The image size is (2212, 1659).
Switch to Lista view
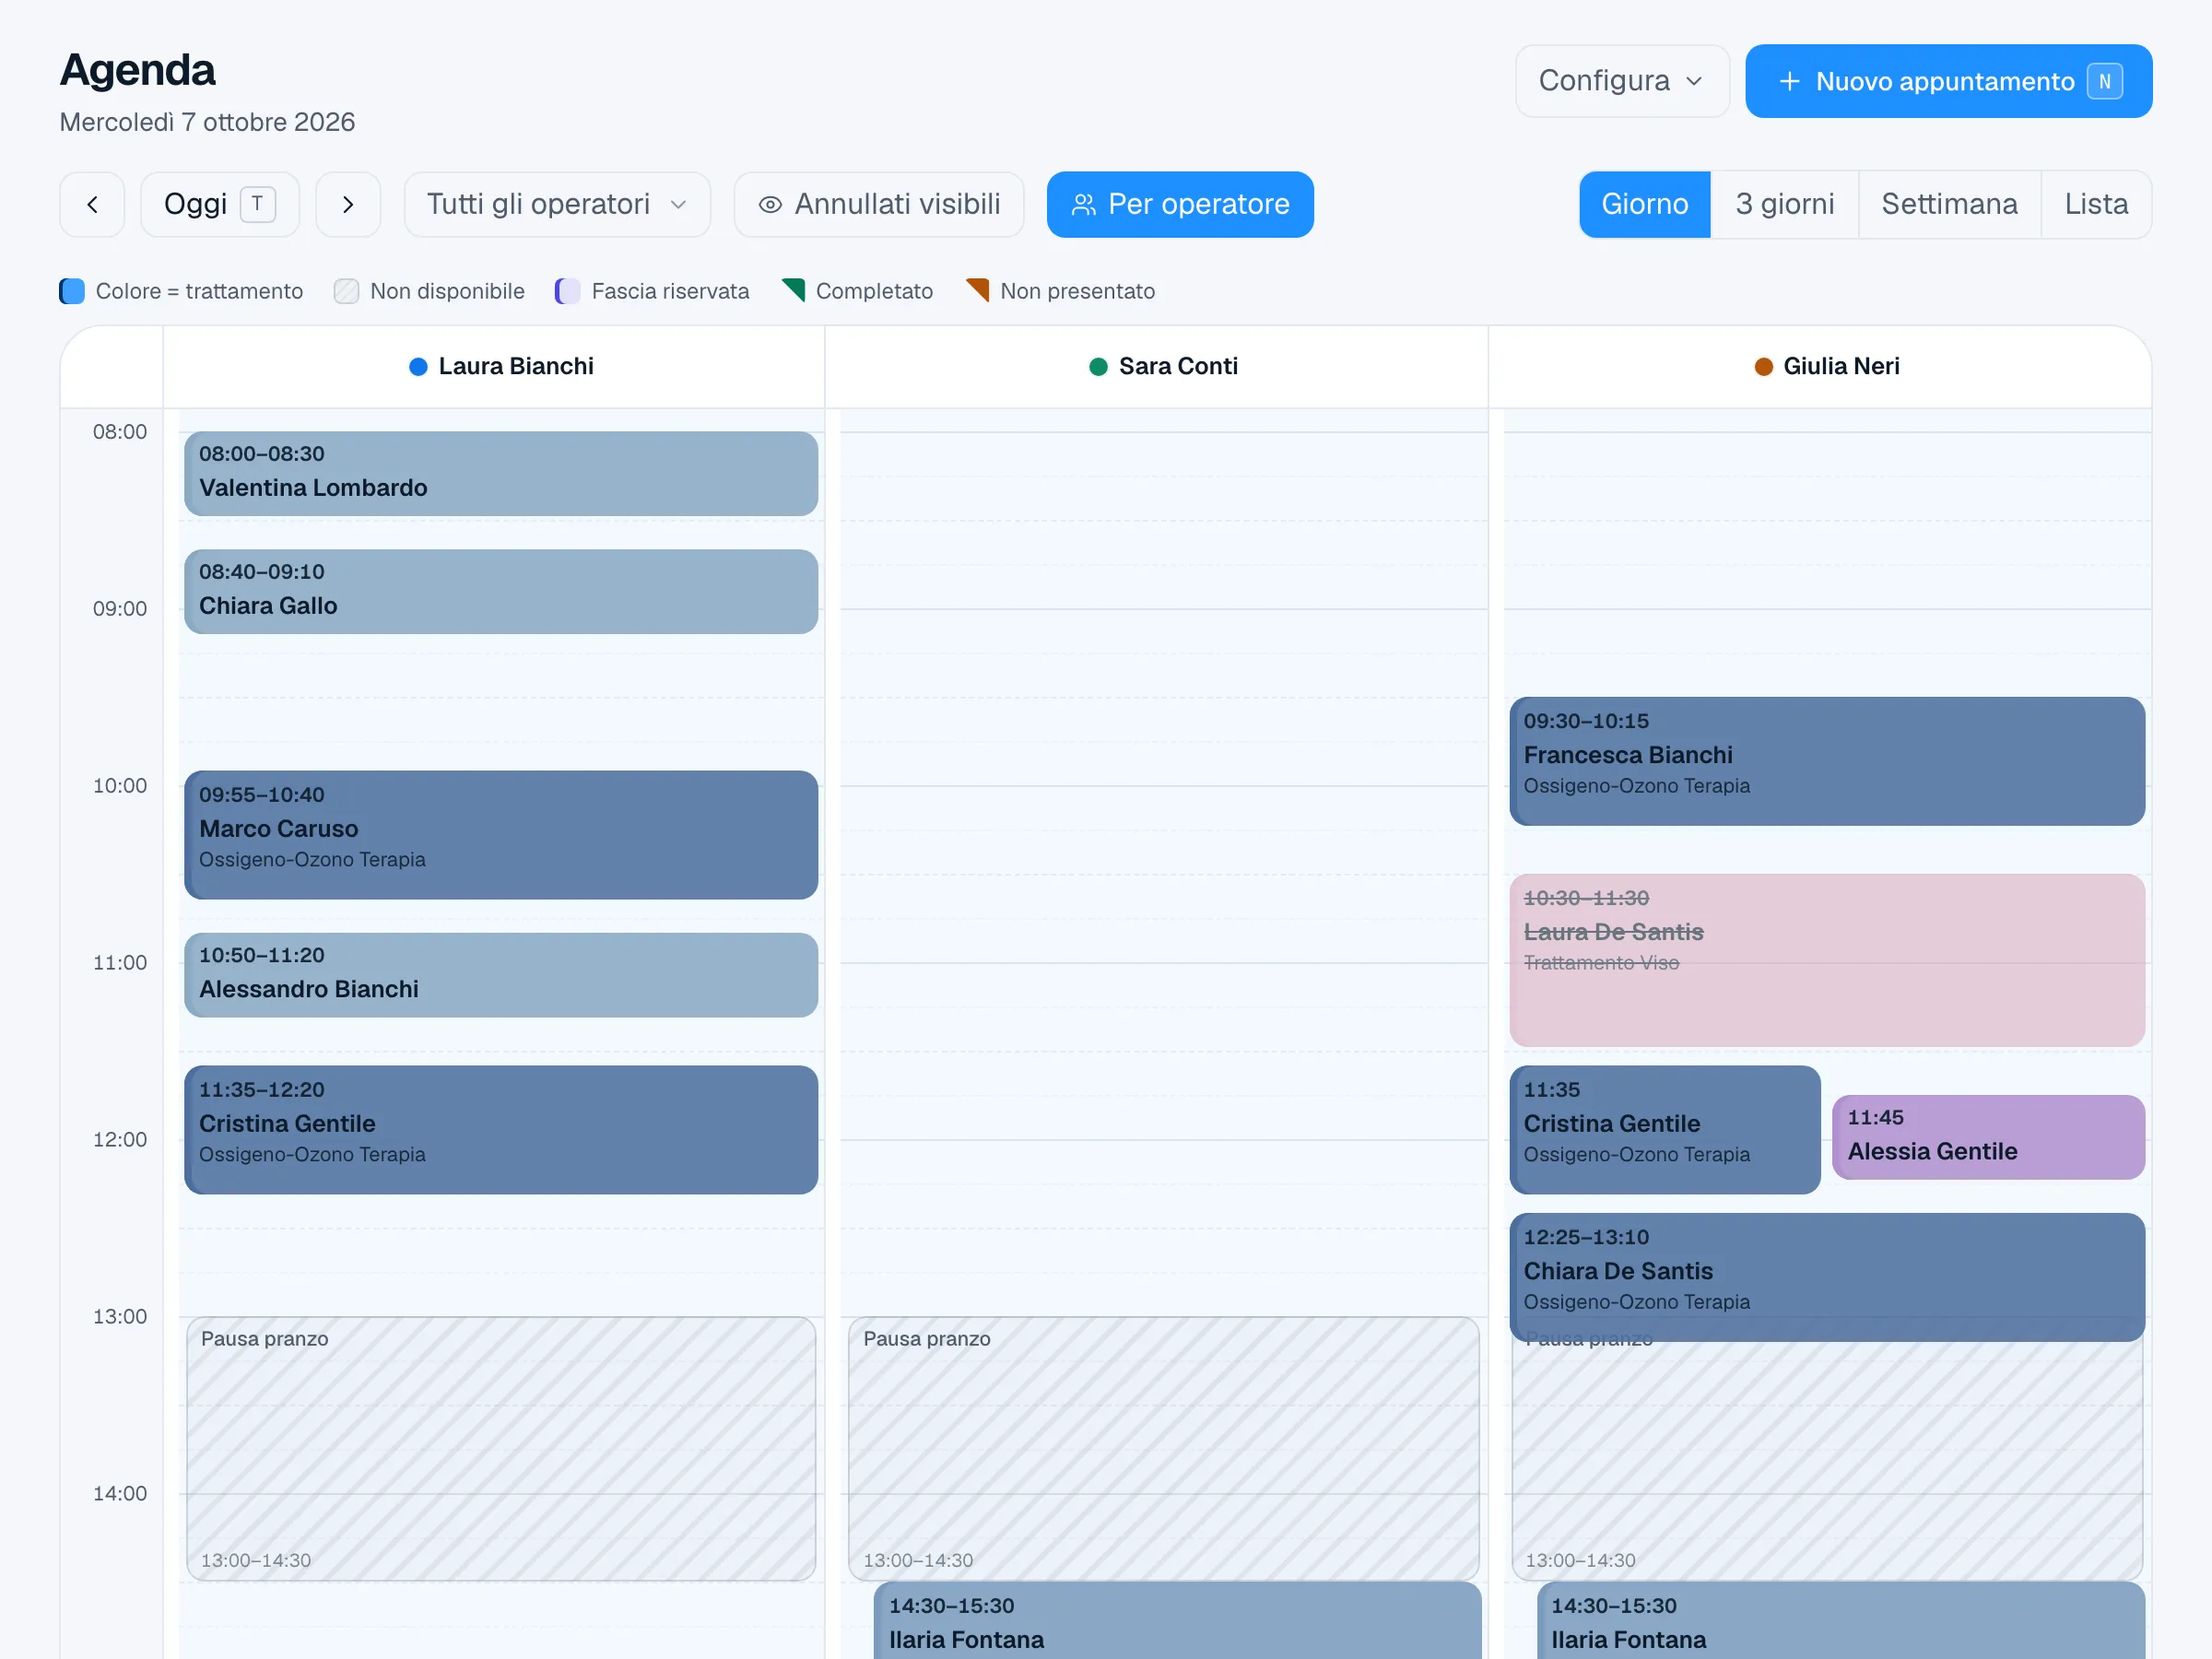(2096, 204)
